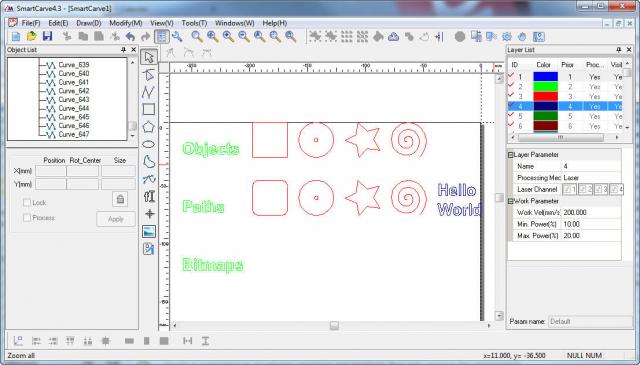
Task: Collapse the Layer Parameter section
Action: pos(510,155)
